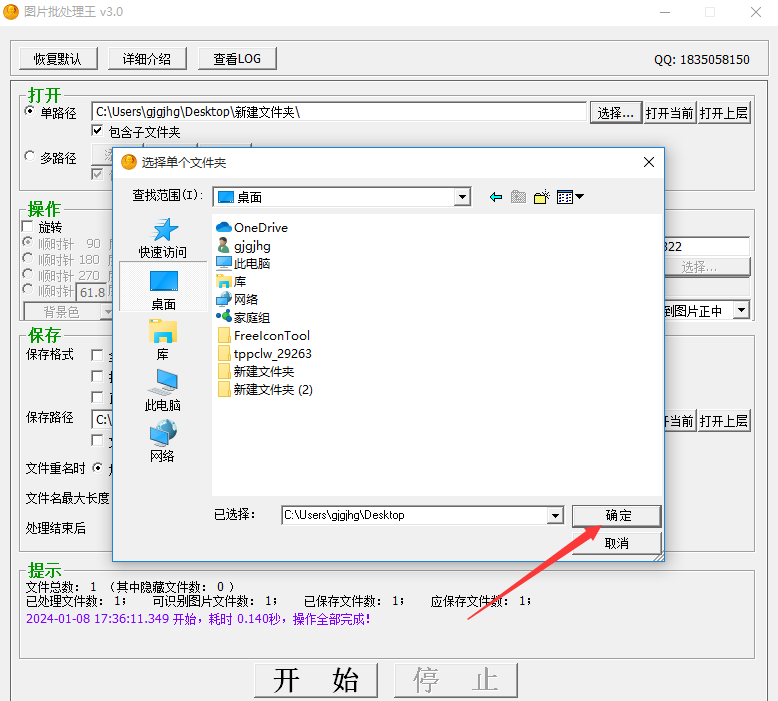Click the completion status message line
Viewport: 778px width, 701px height.
(x=198, y=619)
